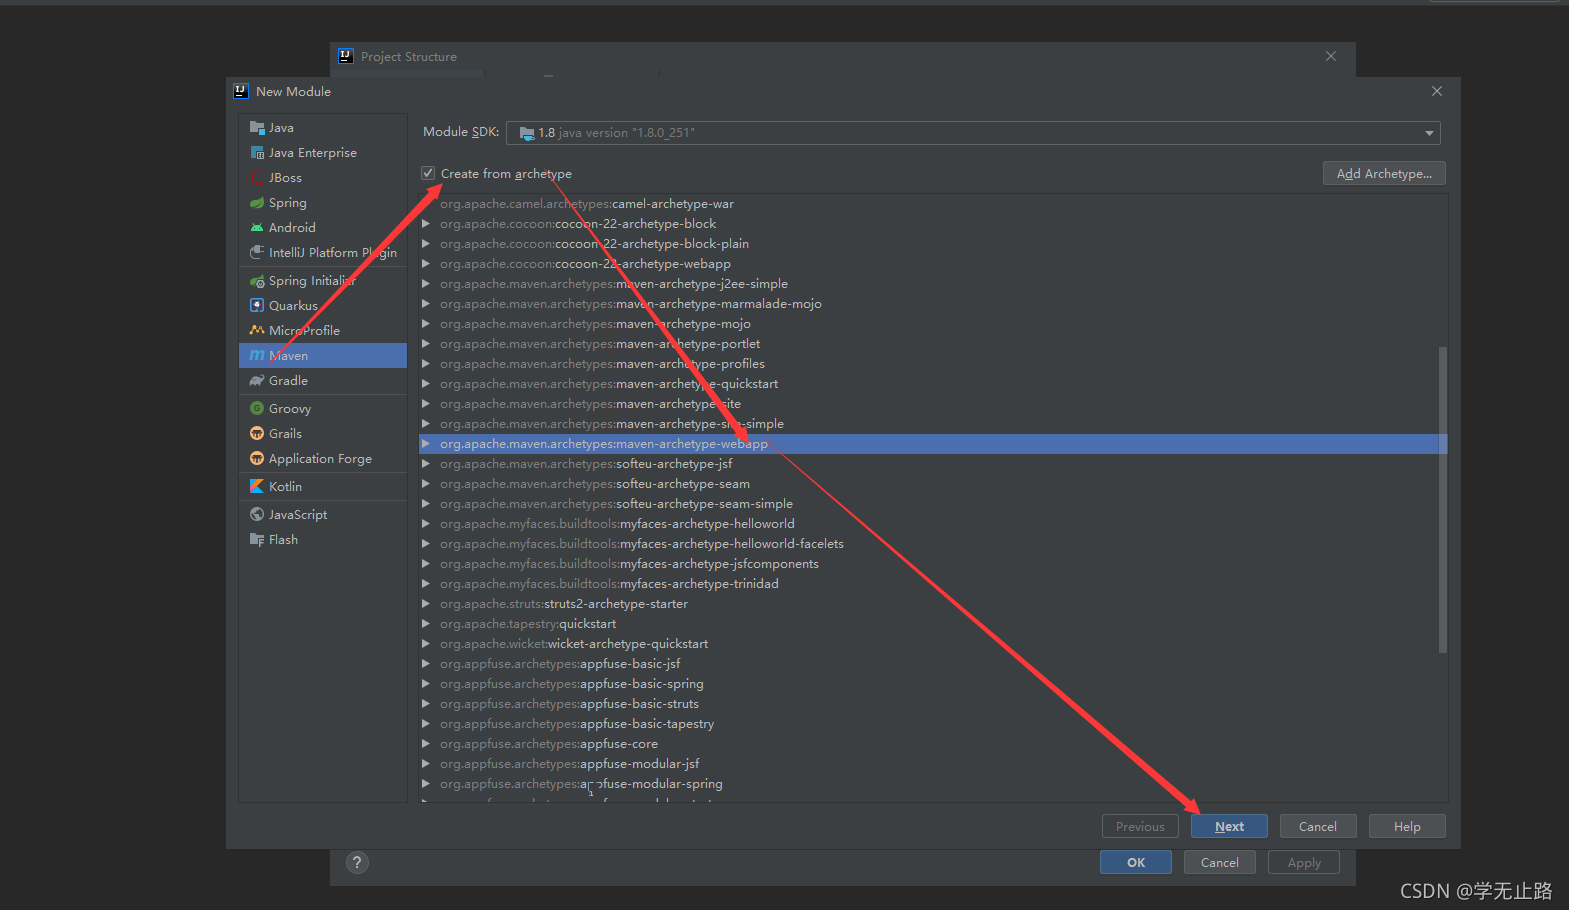
Task: Select the Flash module icon
Action: coord(257,540)
